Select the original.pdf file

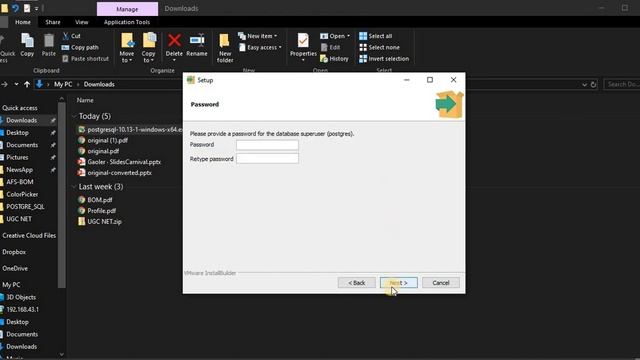point(99,151)
